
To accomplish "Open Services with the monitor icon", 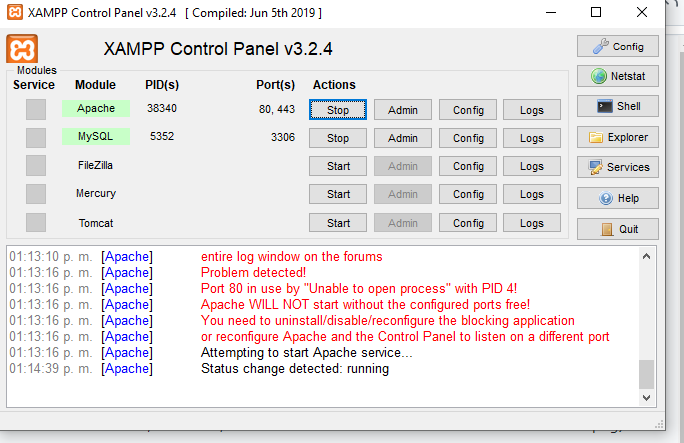I will click(x=618, y=167).
